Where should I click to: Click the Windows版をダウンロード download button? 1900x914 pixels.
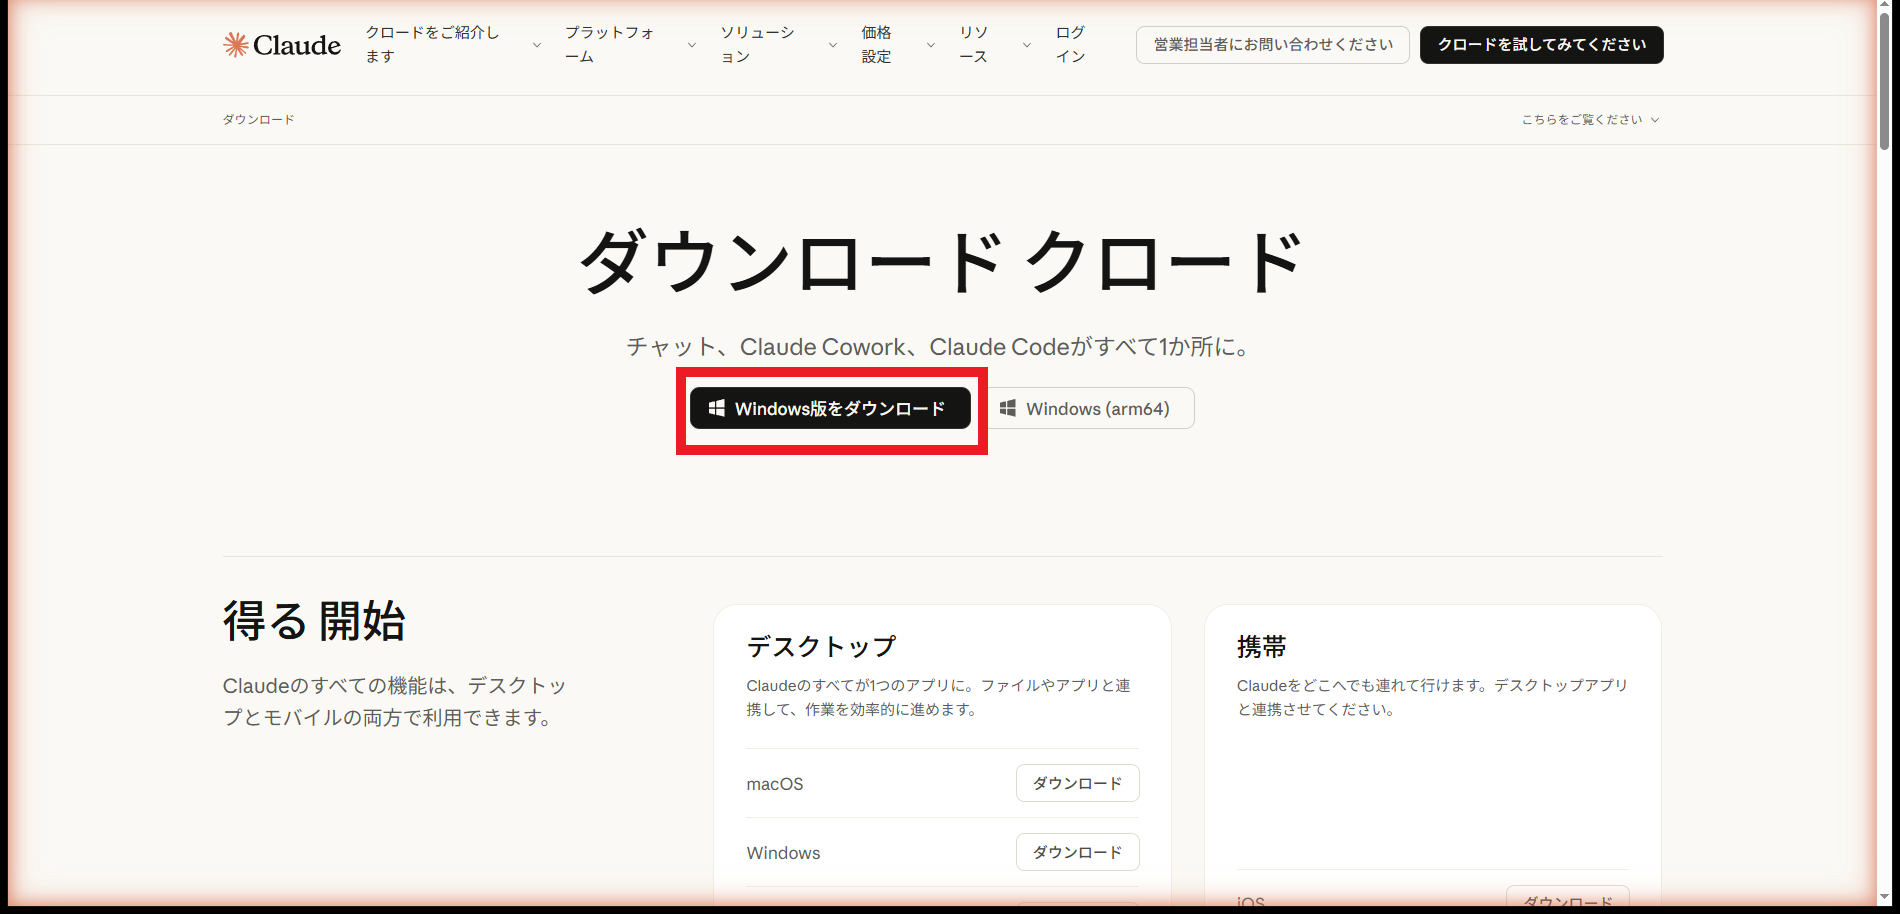pyautogui.click(x=830, y=407)
